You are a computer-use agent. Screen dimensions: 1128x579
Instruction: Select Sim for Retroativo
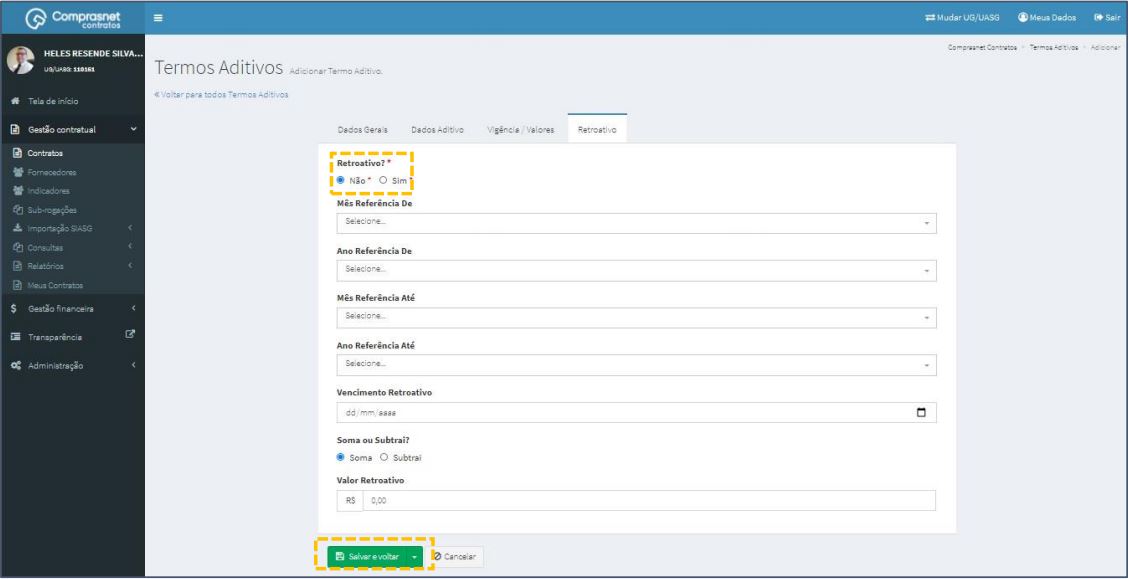(x=383, y=181)
